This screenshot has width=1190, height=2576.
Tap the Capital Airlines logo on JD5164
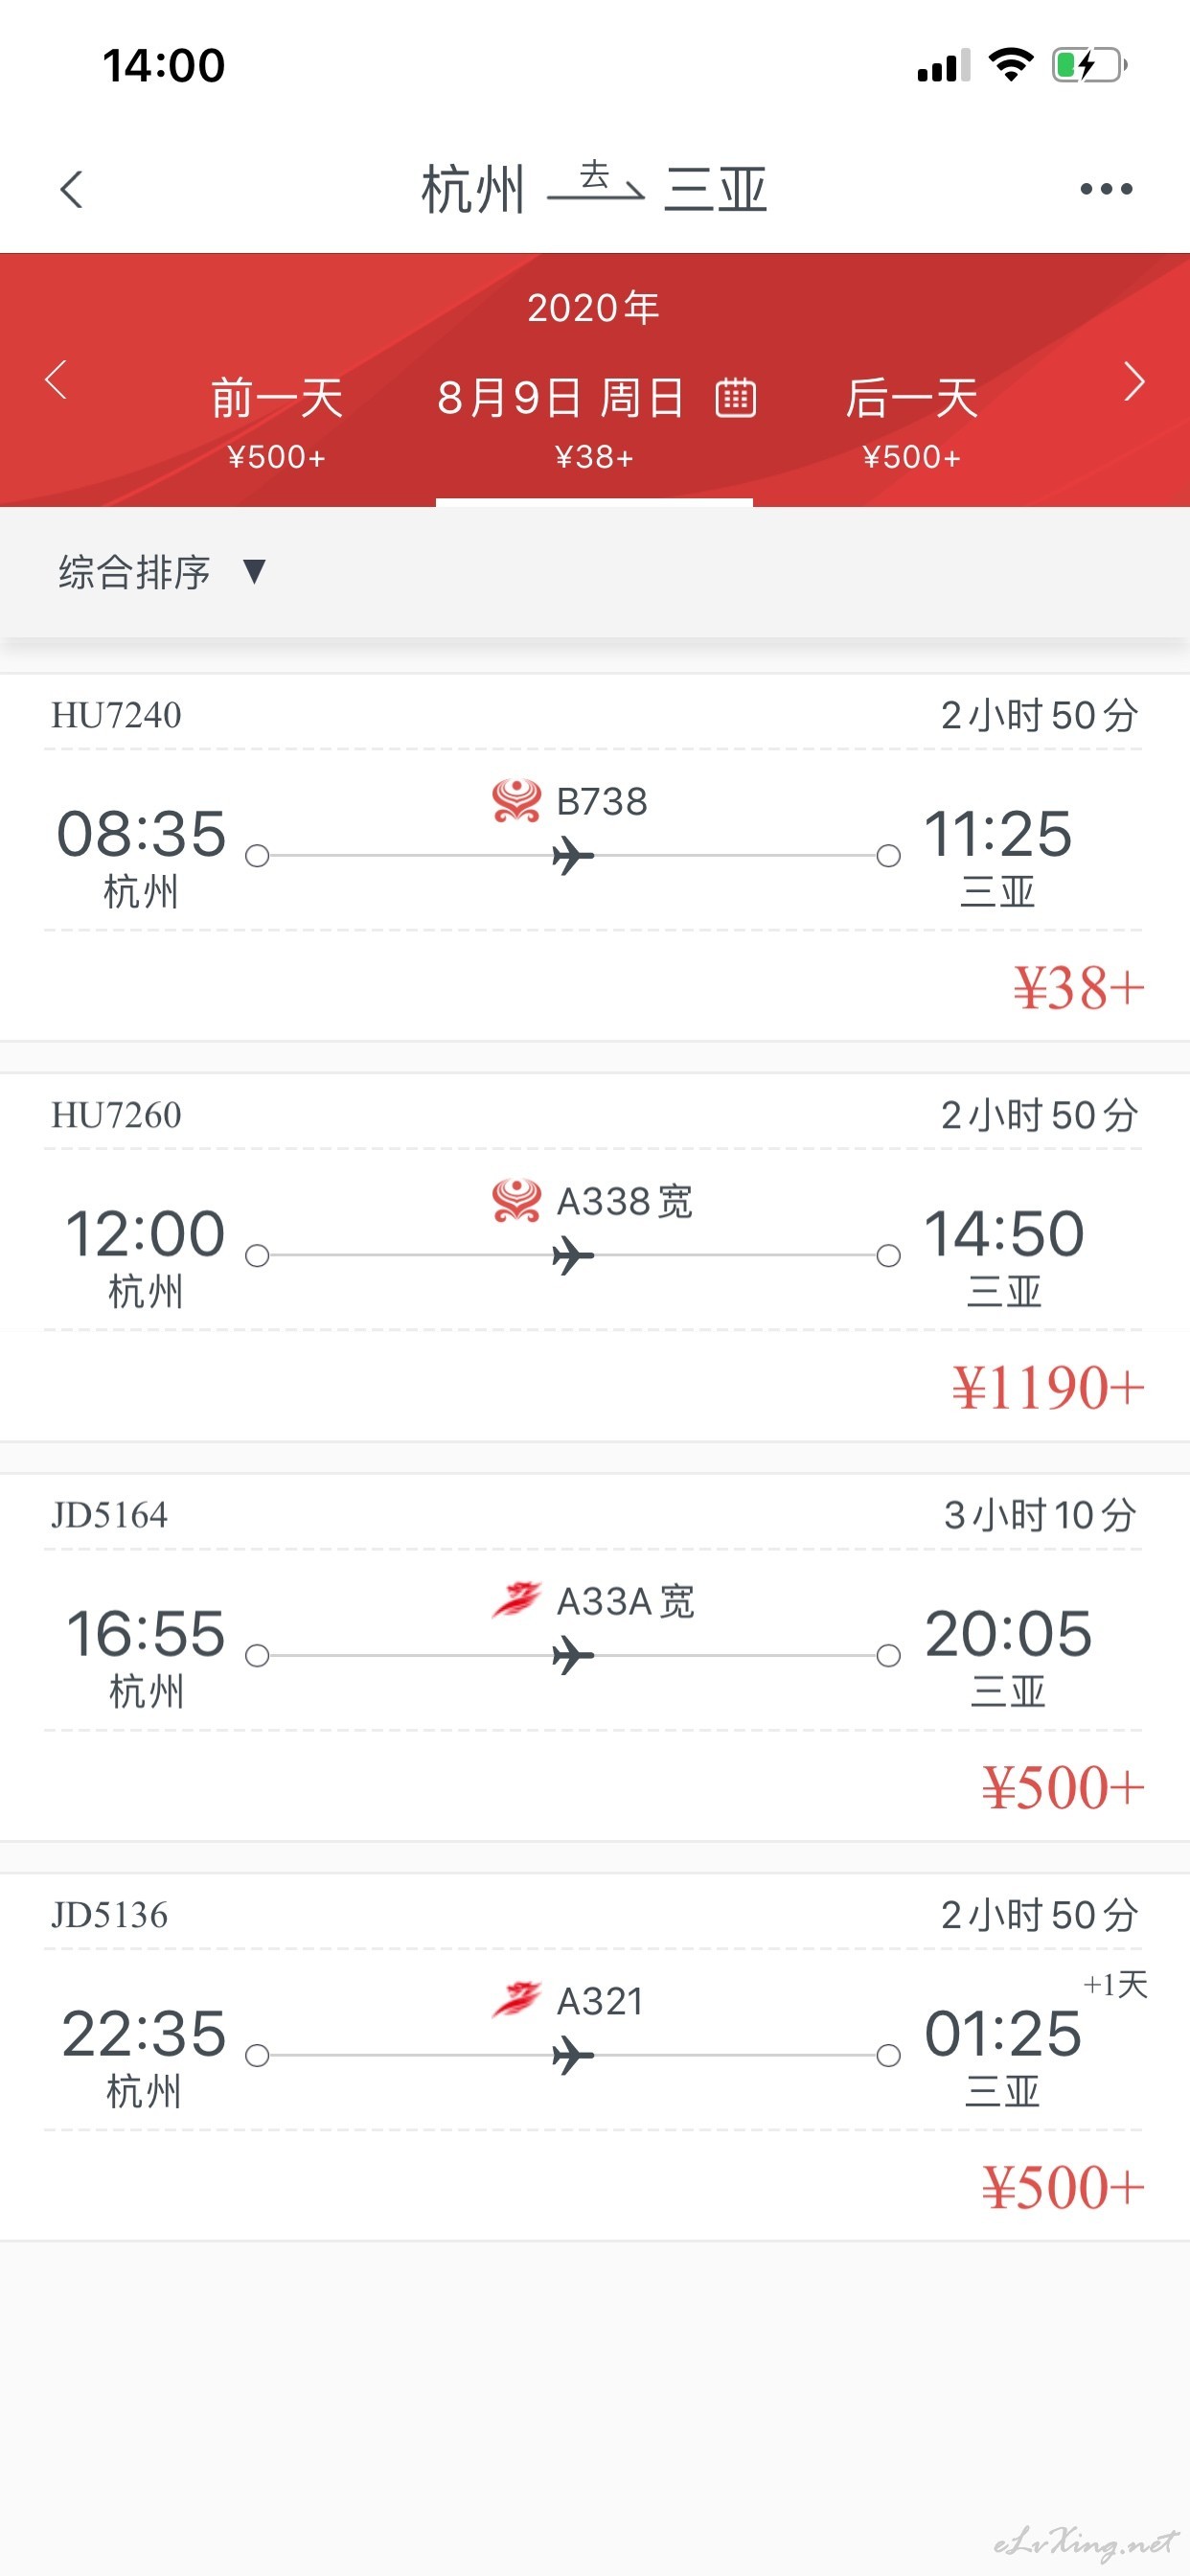(517, 1600)
